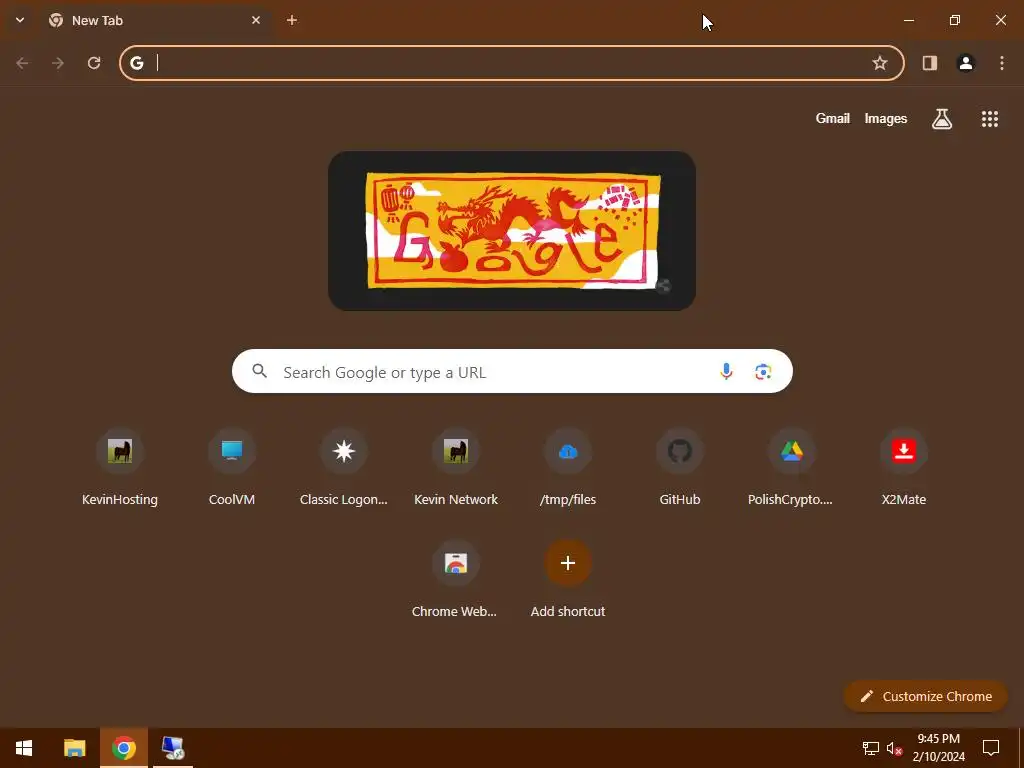Bookmark this tab with the star icon
1024x768 pixels.
tap(880, 63)
